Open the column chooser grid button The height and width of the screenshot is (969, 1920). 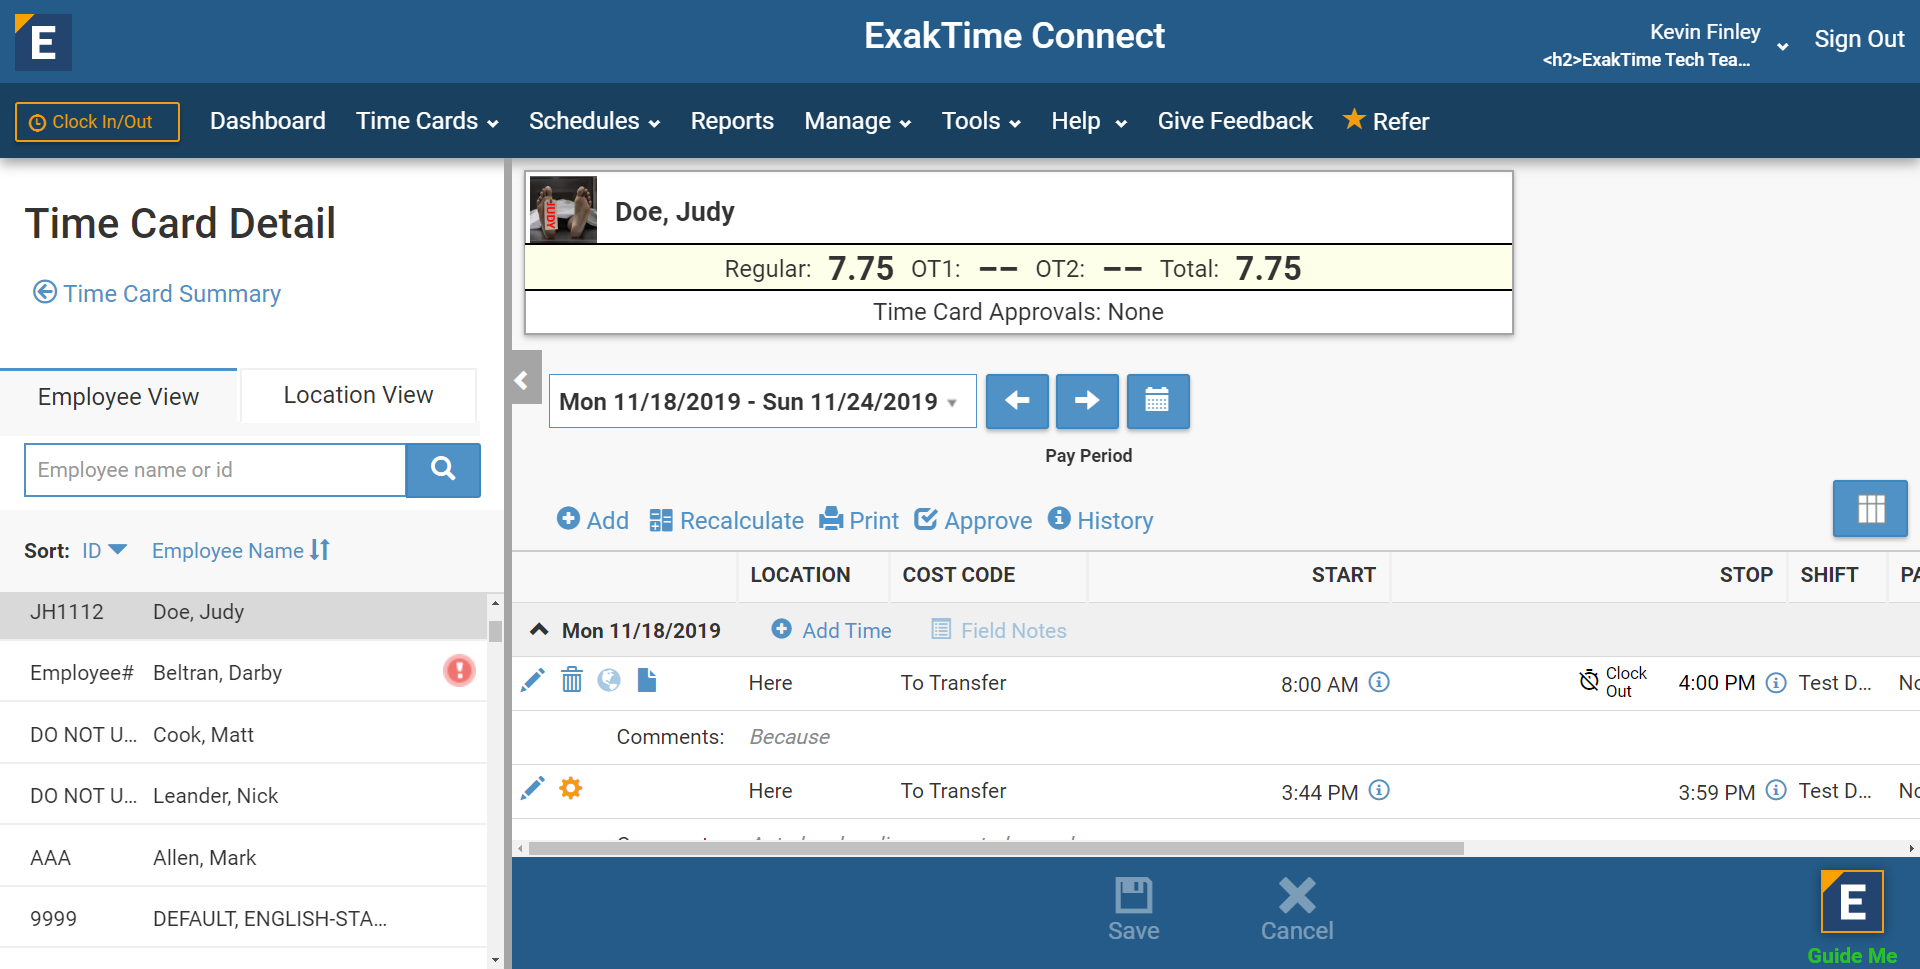pos(1870,509)
